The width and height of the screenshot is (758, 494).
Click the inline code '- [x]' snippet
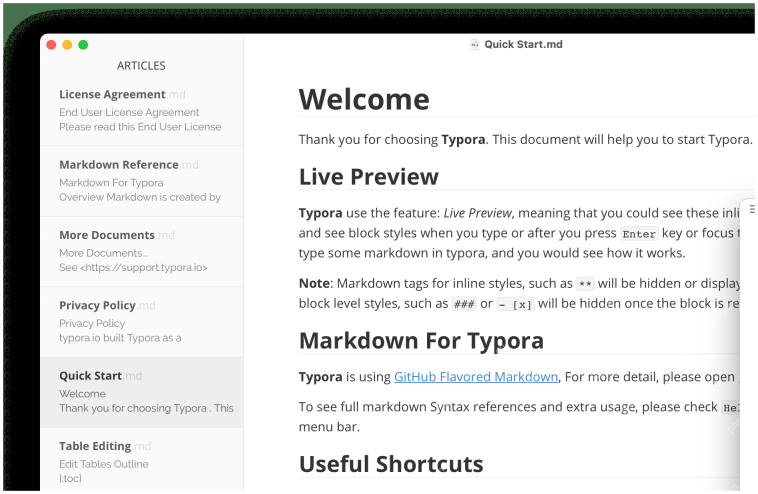tap(515, 305)
